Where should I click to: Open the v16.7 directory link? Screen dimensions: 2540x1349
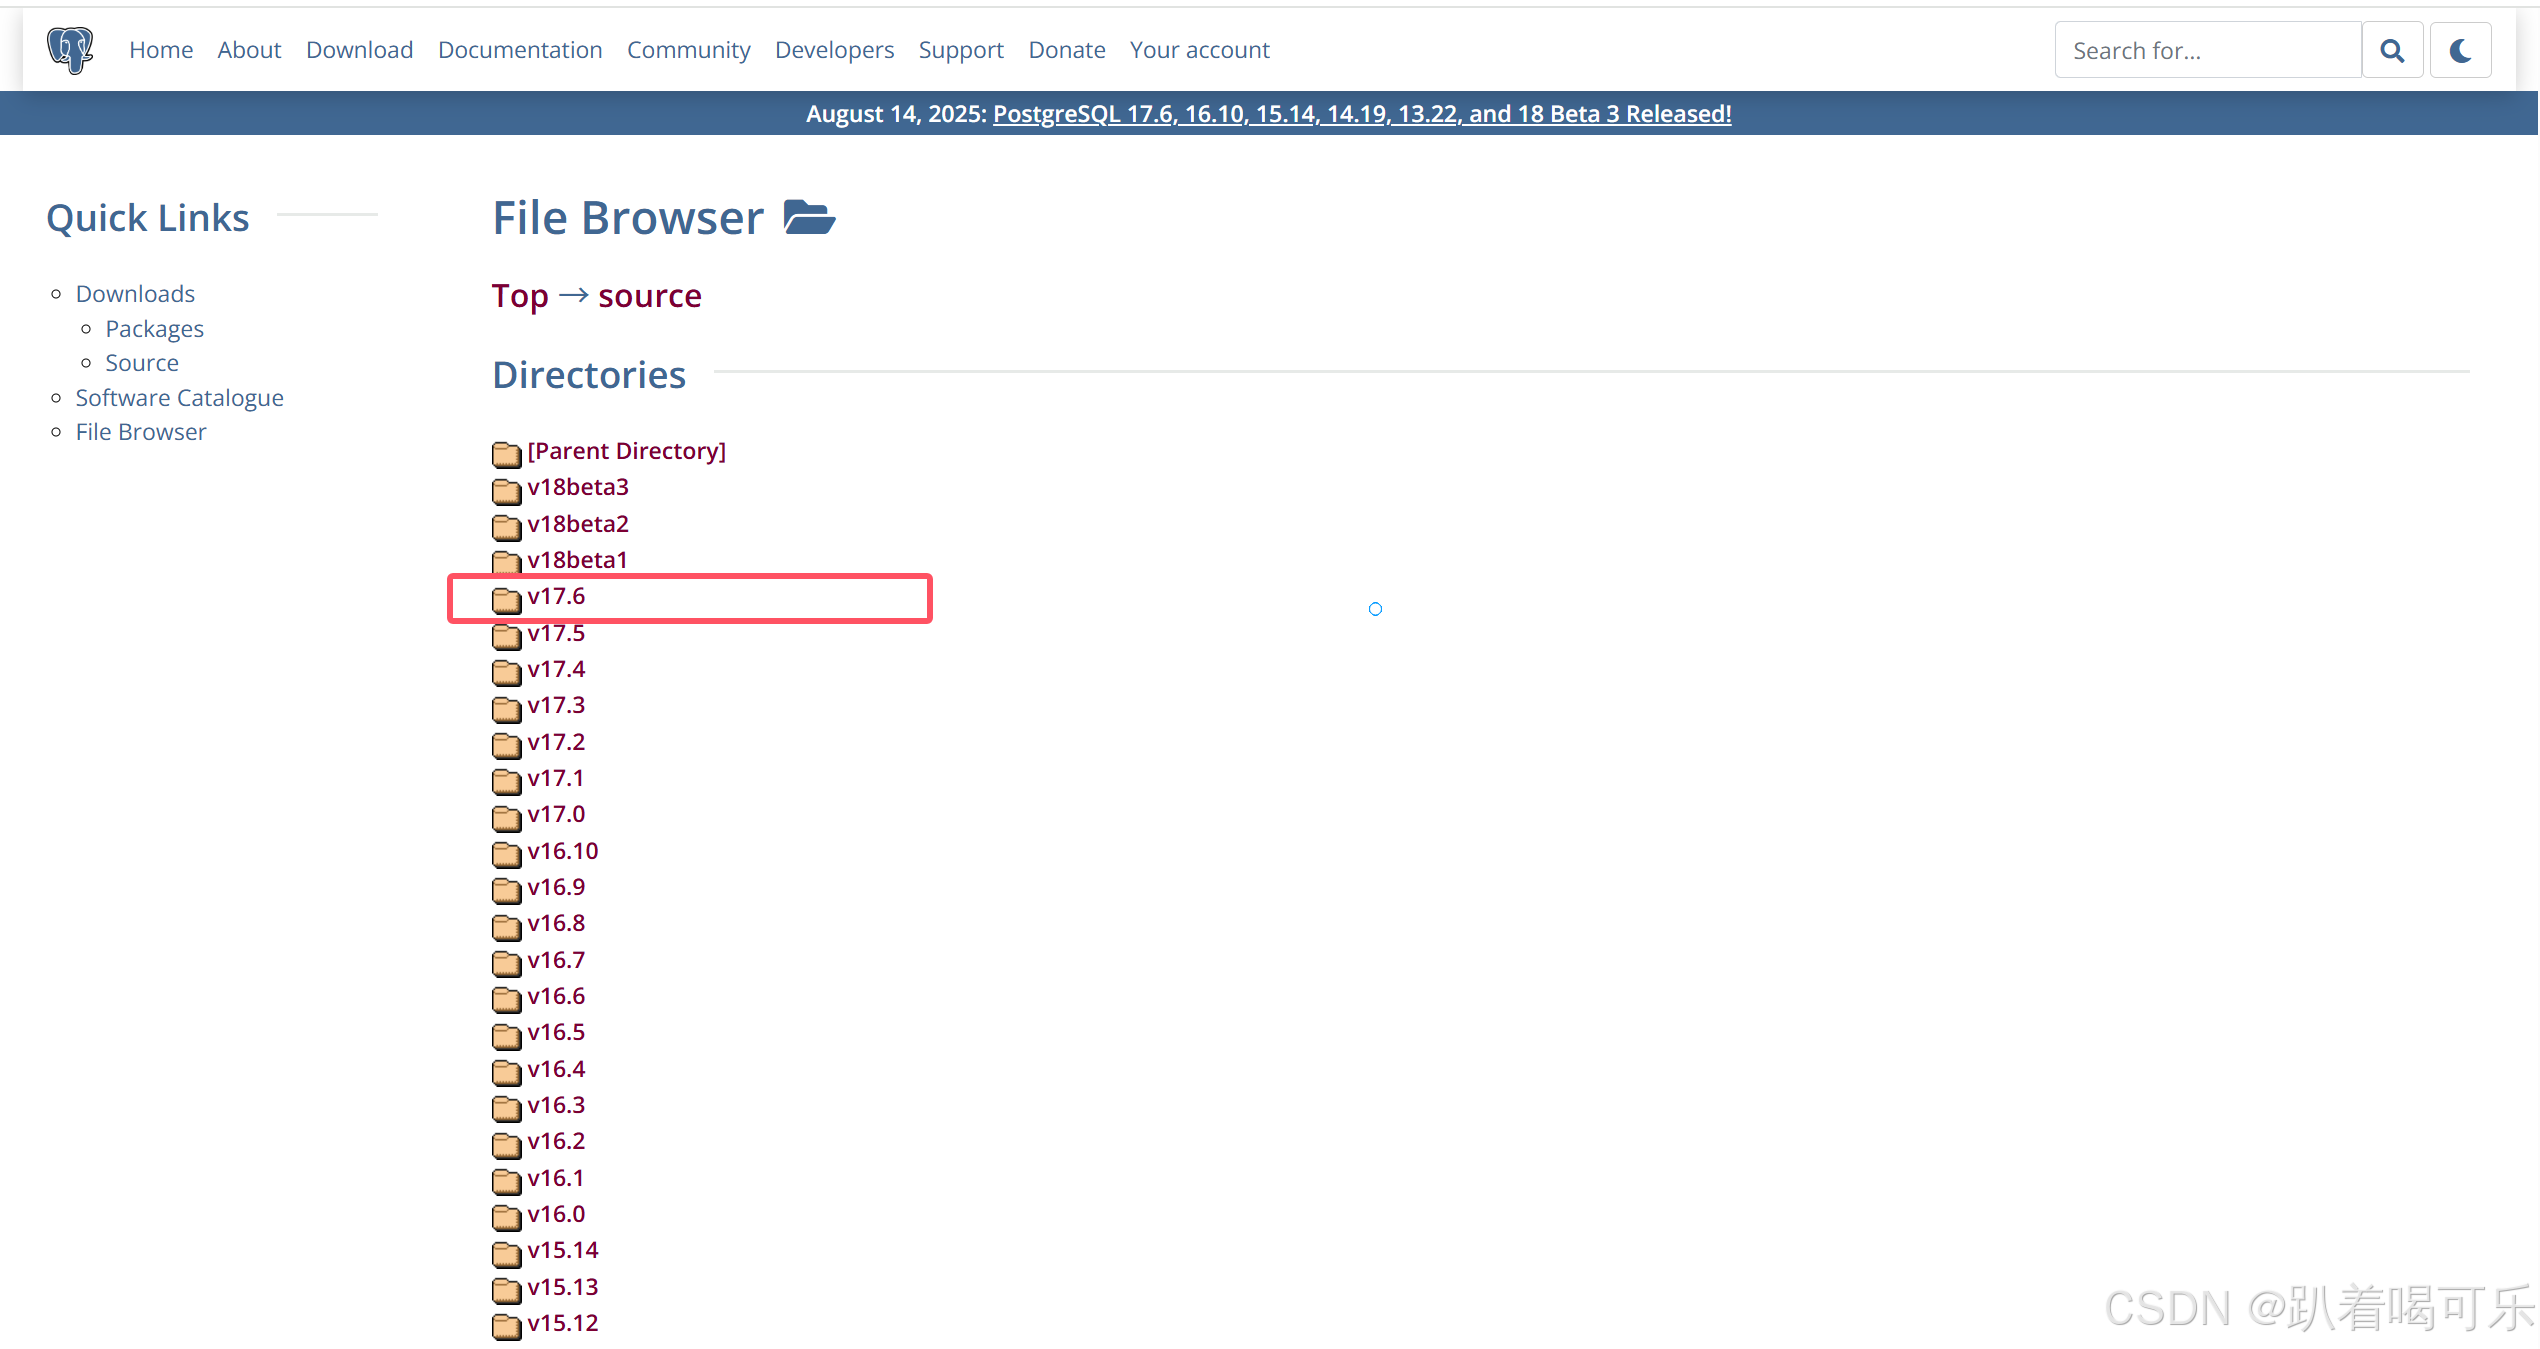[x=557, y=960]
